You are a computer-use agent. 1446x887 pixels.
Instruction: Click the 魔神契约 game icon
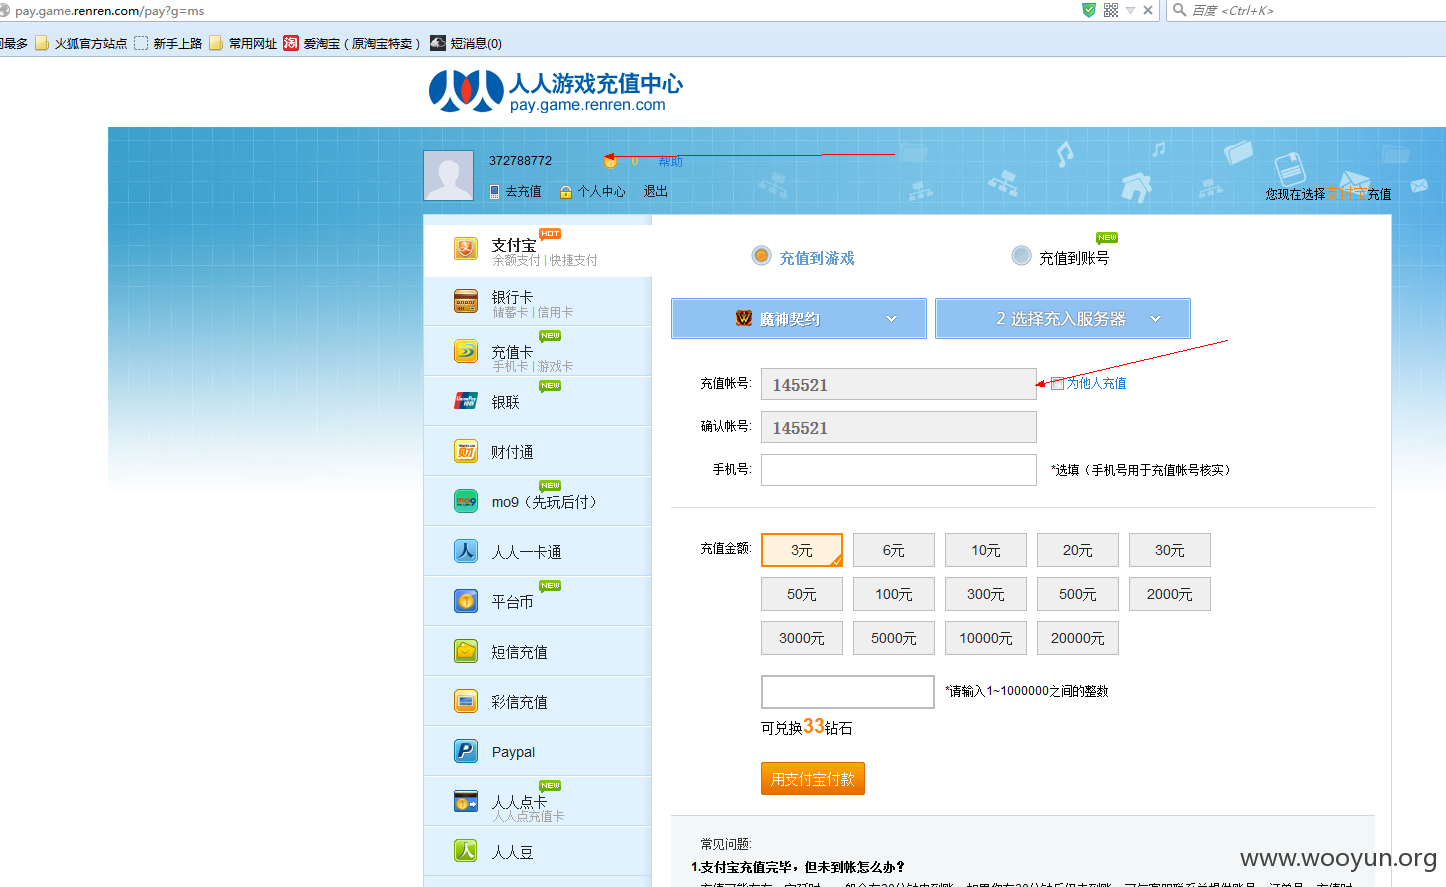pyautogui.click(x=744, y=318)
